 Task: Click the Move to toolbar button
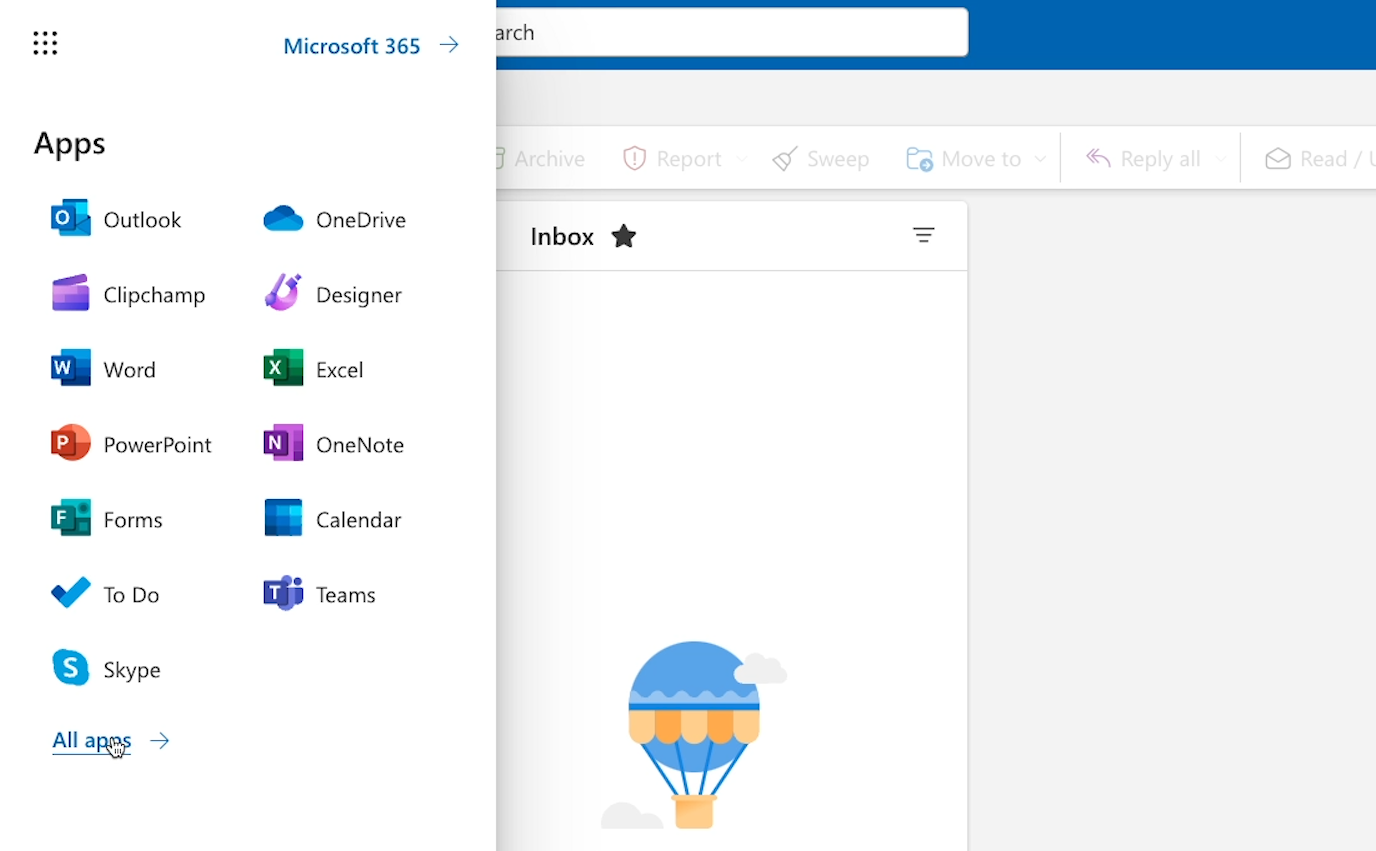point(964,159)
